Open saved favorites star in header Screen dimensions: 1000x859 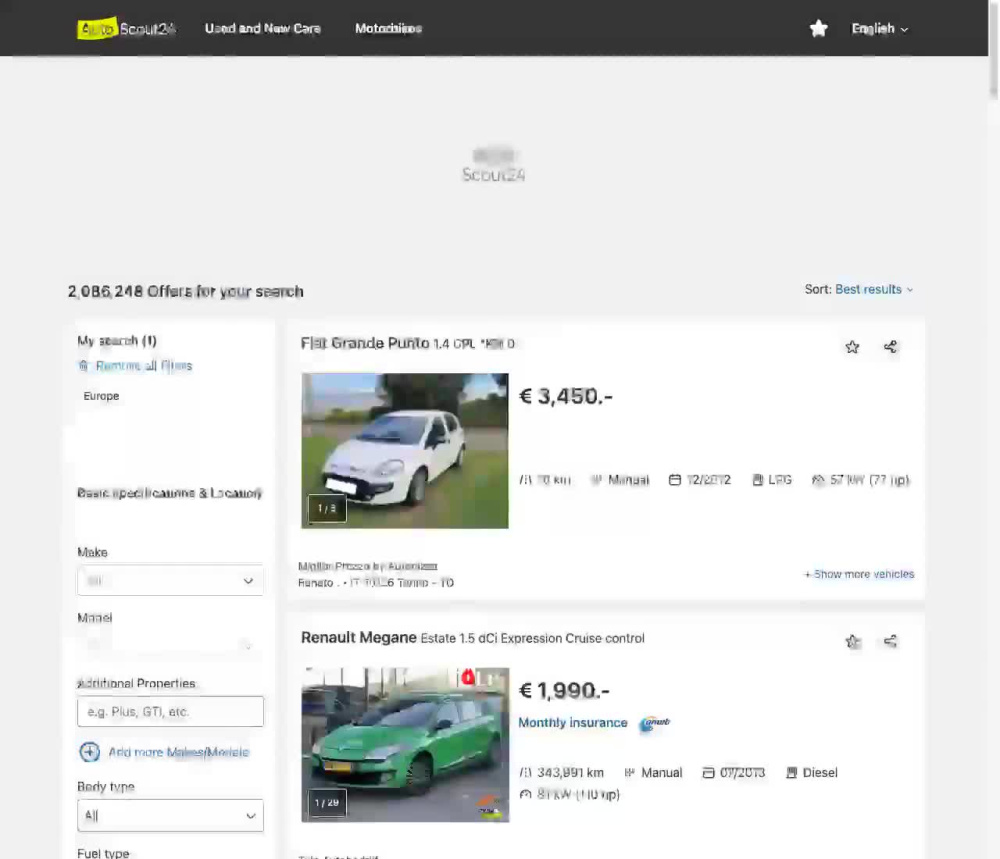pyautogui.click(x=818, y=29)
